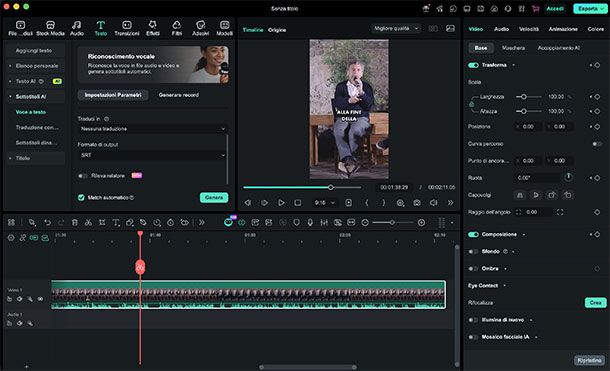Open the Migliore qualità dropdown
This screenshot has width=610, height=371.
point(396,28)
